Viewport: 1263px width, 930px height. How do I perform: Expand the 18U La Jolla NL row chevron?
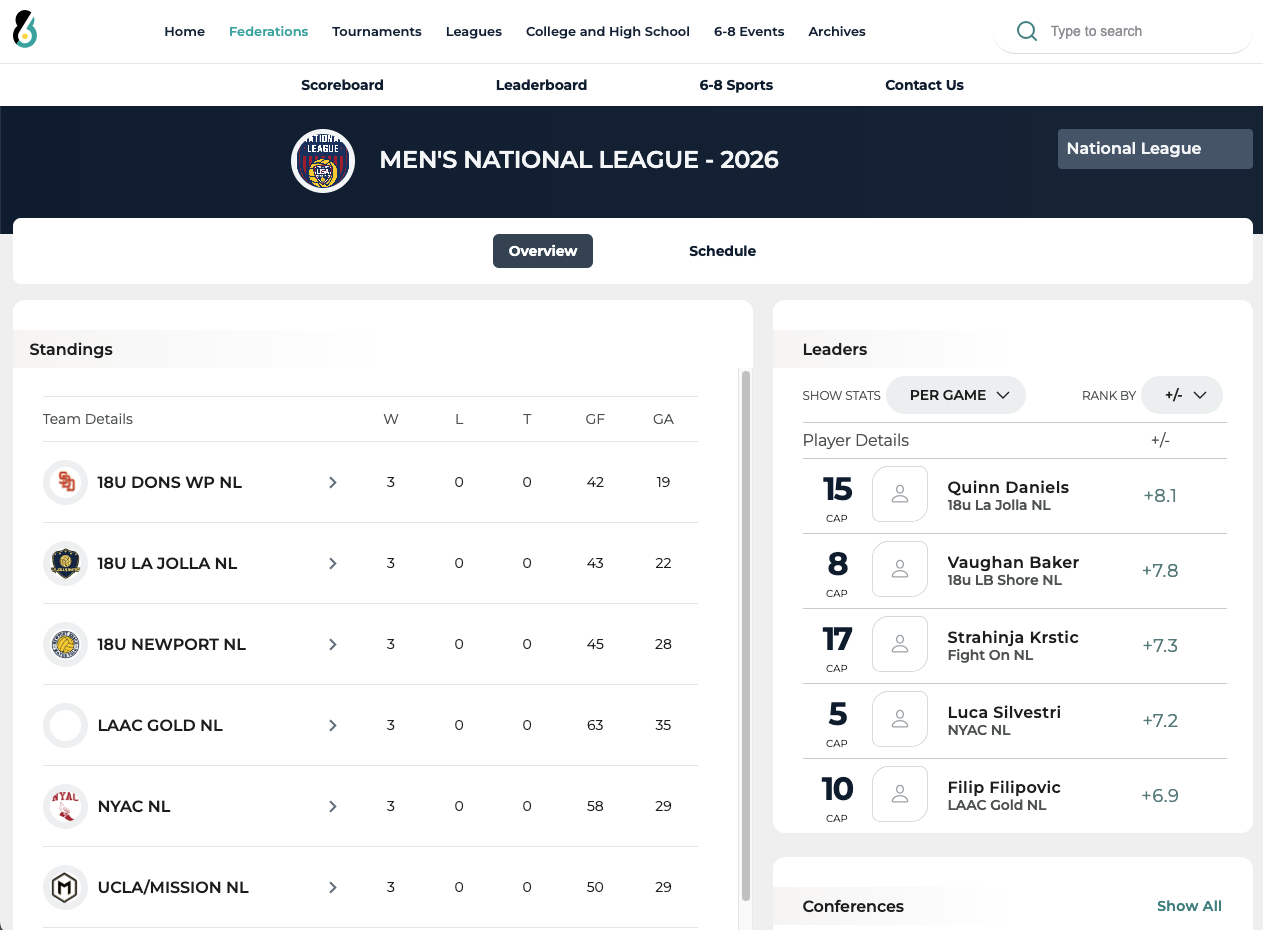click(x=333, y=563)
